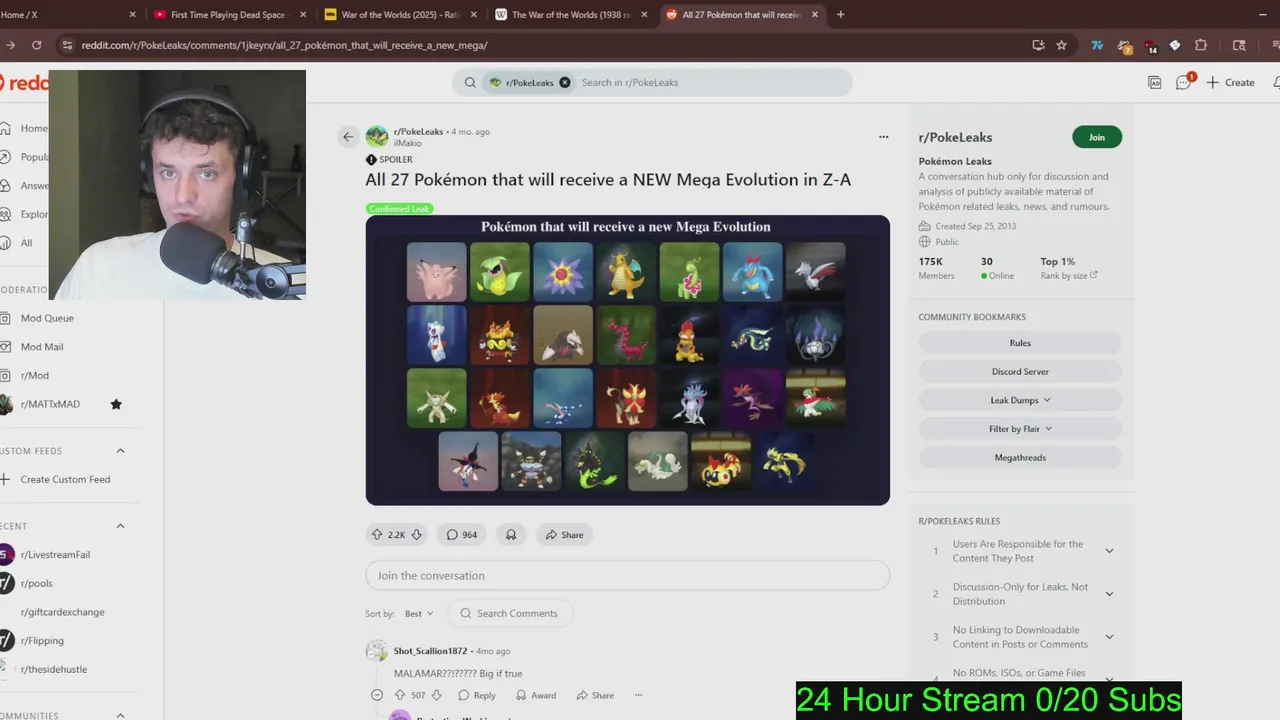Join the r/PokeLeaks community
Image resolution: width=1280 pixels, height=720 pixels.
[1097, 137]
